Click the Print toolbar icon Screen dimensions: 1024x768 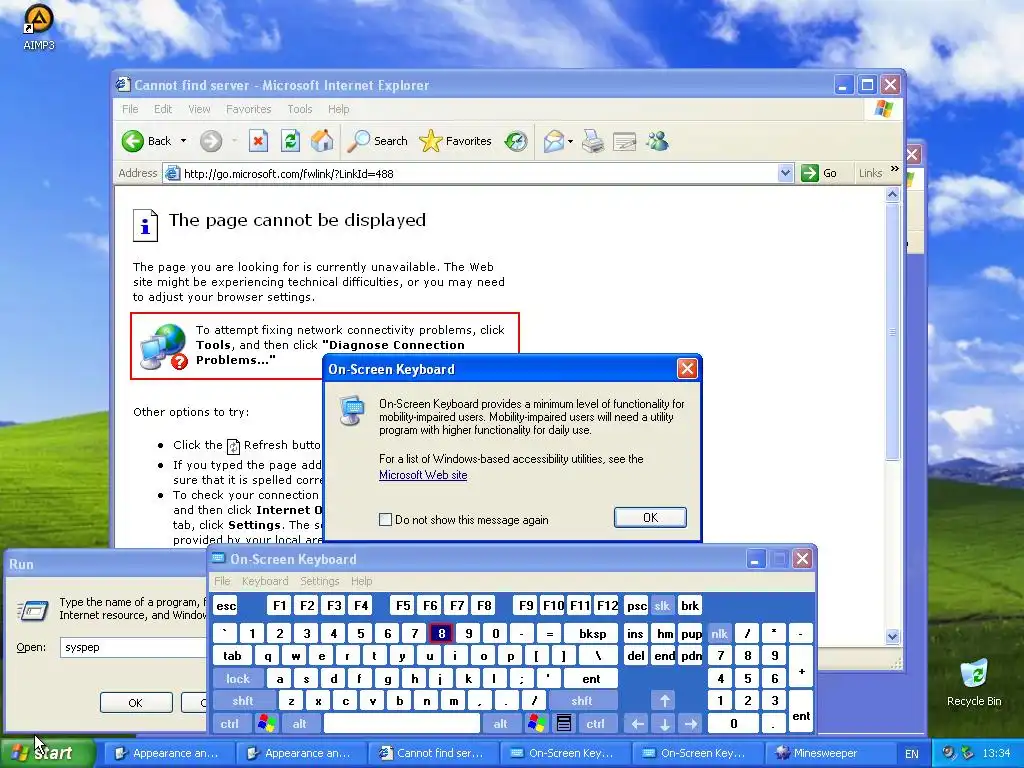[x=593, y=141]
